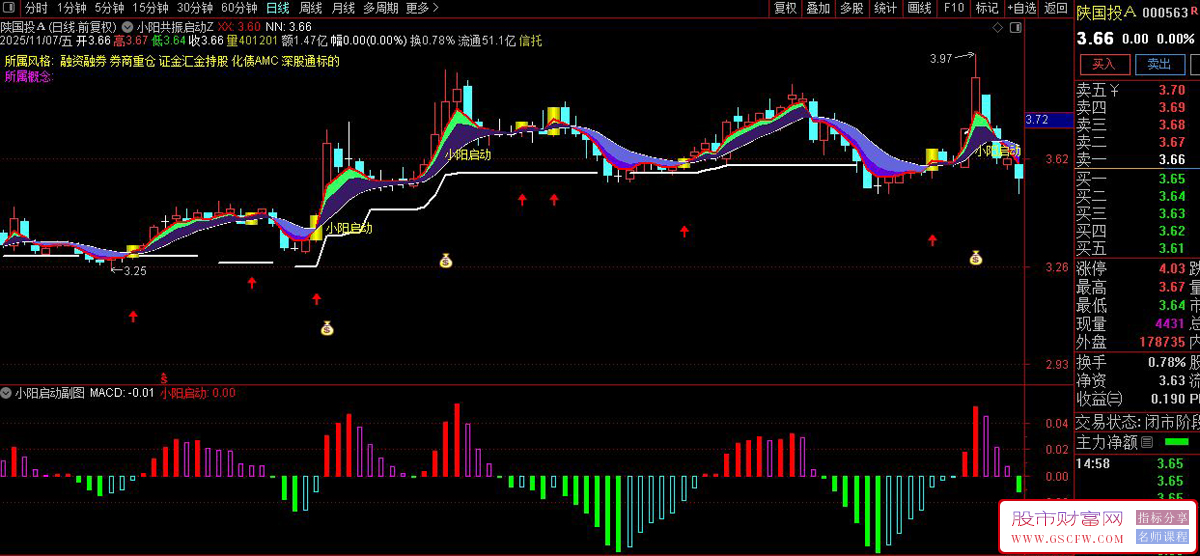Image resolution: width=1200 pixels, height=556 pixels.
Task: Click the 陕国投A stock name in side panel
Action: click(x=1107, y=13)
